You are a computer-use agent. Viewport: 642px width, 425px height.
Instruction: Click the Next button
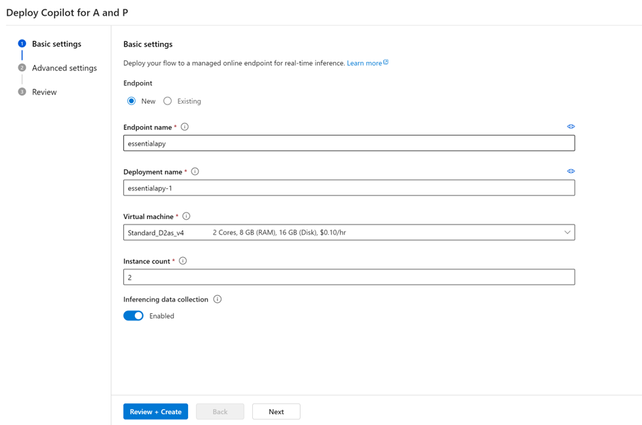(x=276, y=411)
